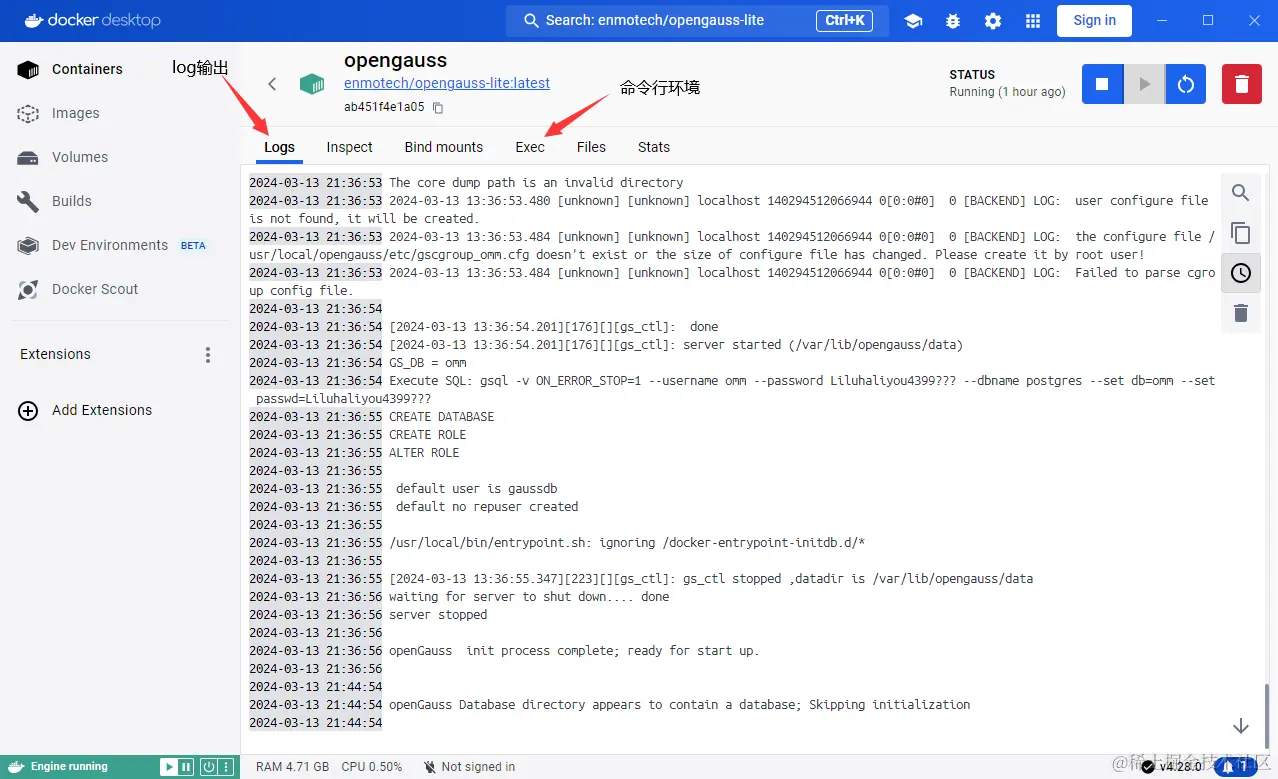Viewport: 1278px width, 779px height.
Task: Open Builds in the sidebar
Action: pos(120,201)
